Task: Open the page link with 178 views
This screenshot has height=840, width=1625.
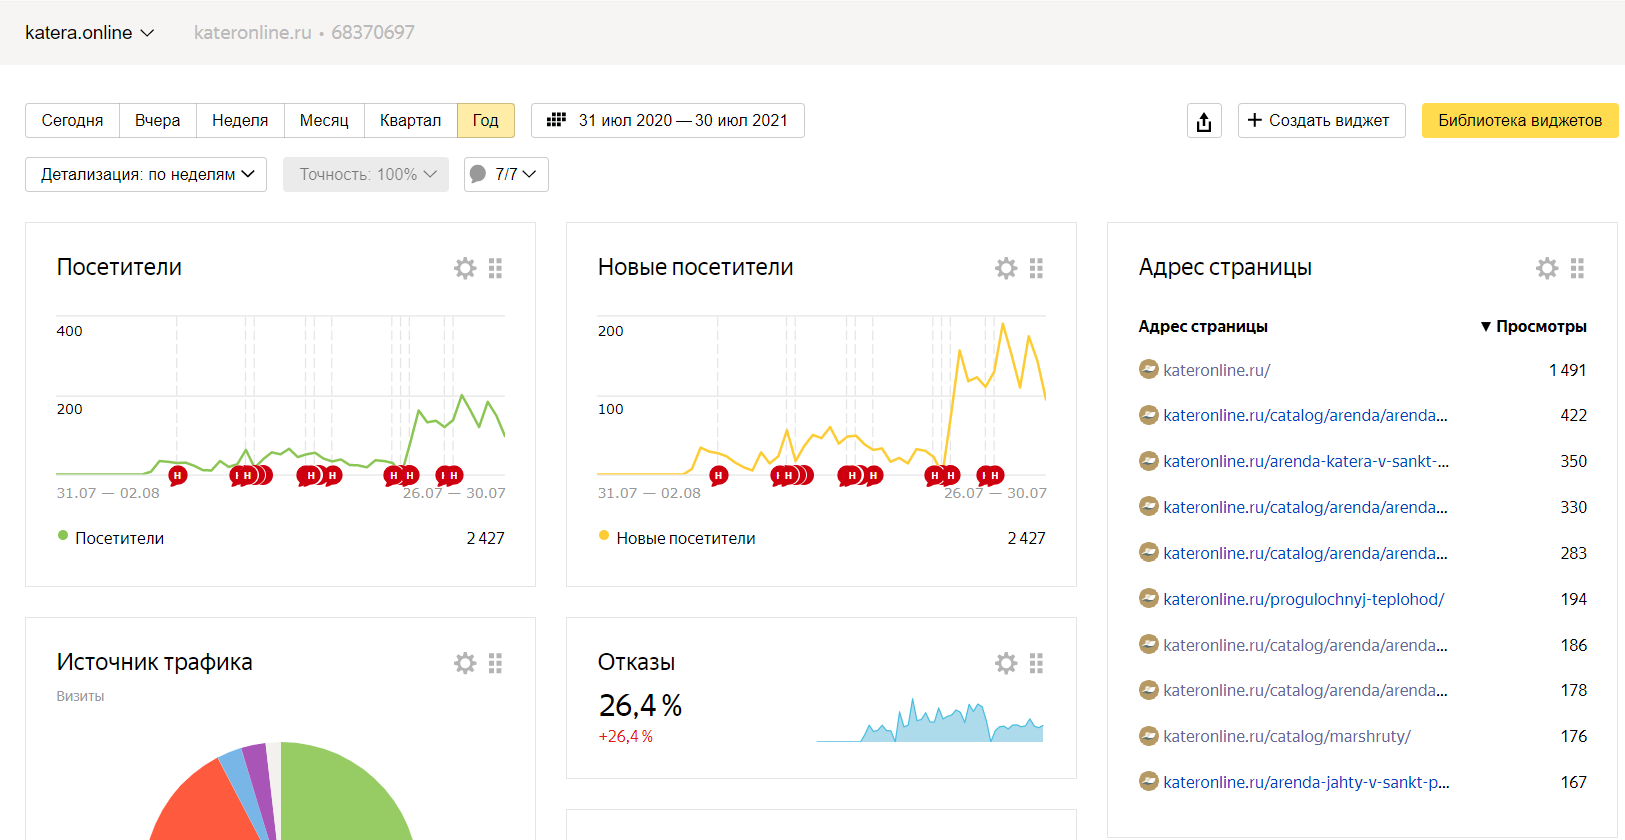Action: (x=1305, y=690)
